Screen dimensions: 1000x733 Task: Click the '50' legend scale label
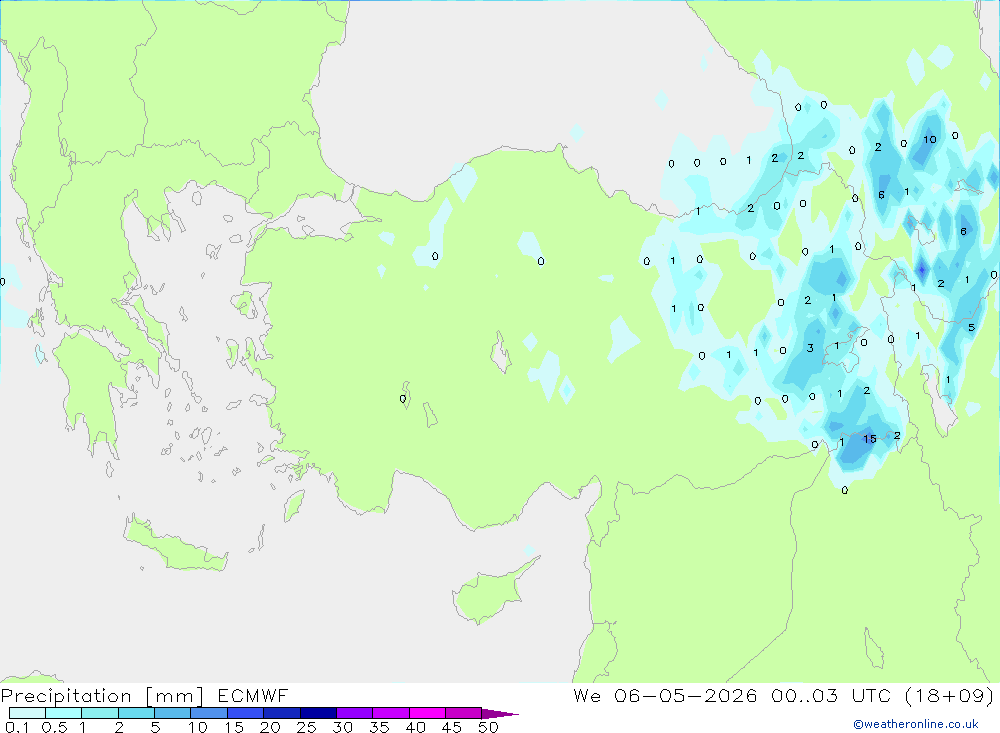pyautogui.click(x=488, y=727)
